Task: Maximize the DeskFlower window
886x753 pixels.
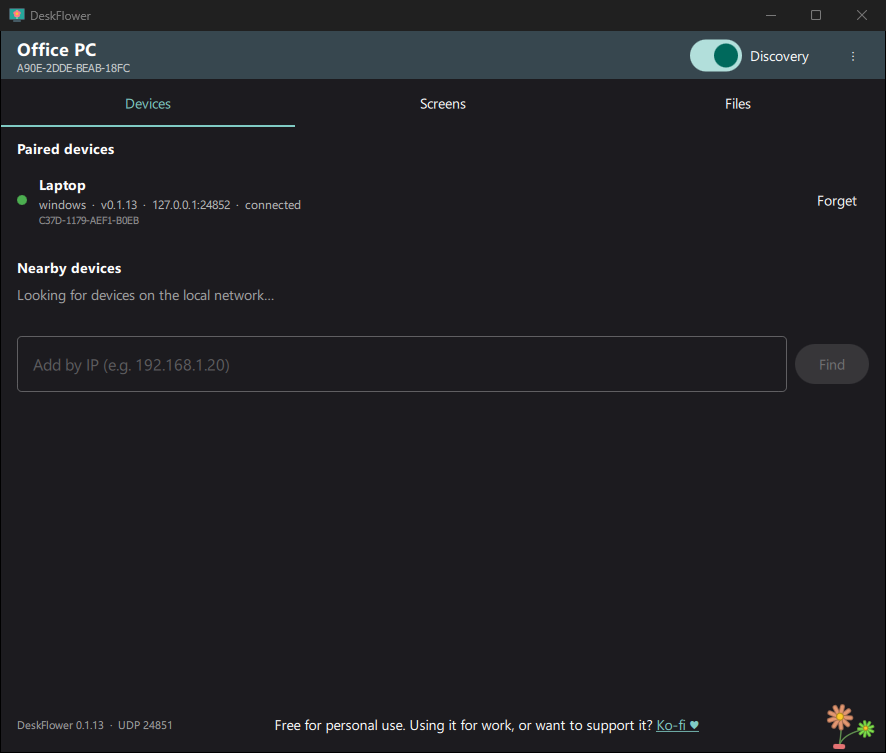Action: click(x=816, y=15)
